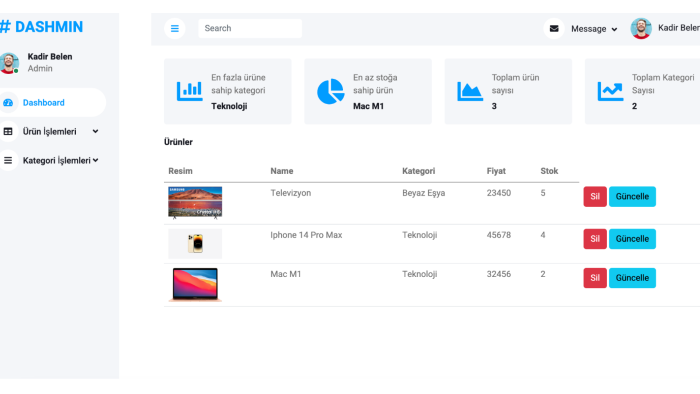This screenshot has height=394, width=700.
Task: Expand the Kategori İşlemleri menu chevron
Action: pos(96,160)
